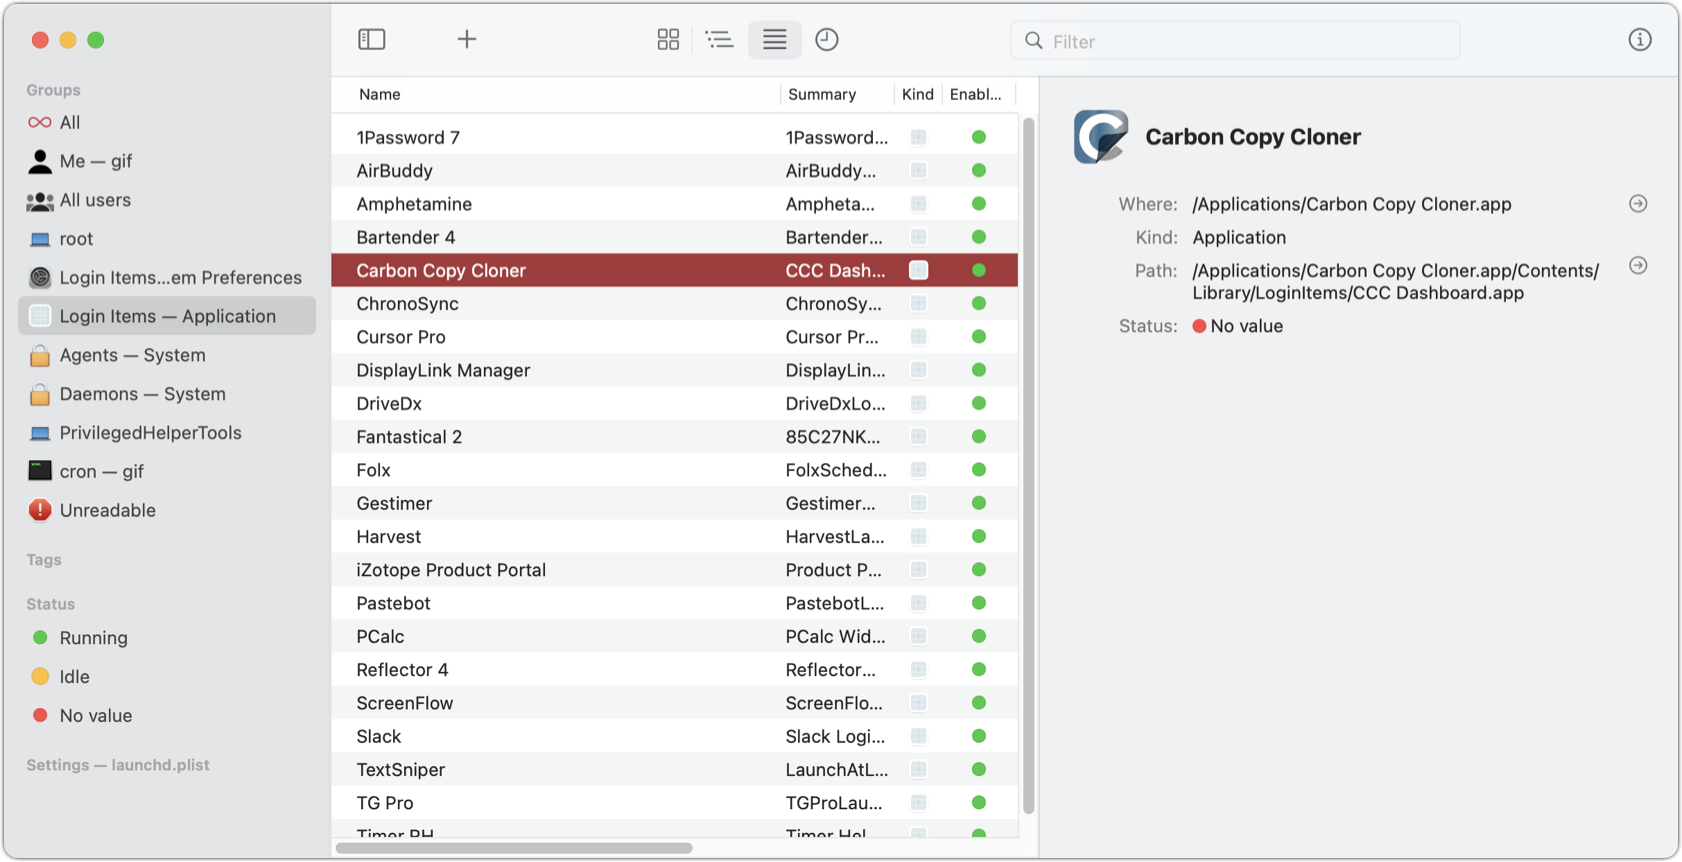Sort list by Name column header
Image resolution: width=1682 pixels, height=862 pixels.
coord(380,95)
